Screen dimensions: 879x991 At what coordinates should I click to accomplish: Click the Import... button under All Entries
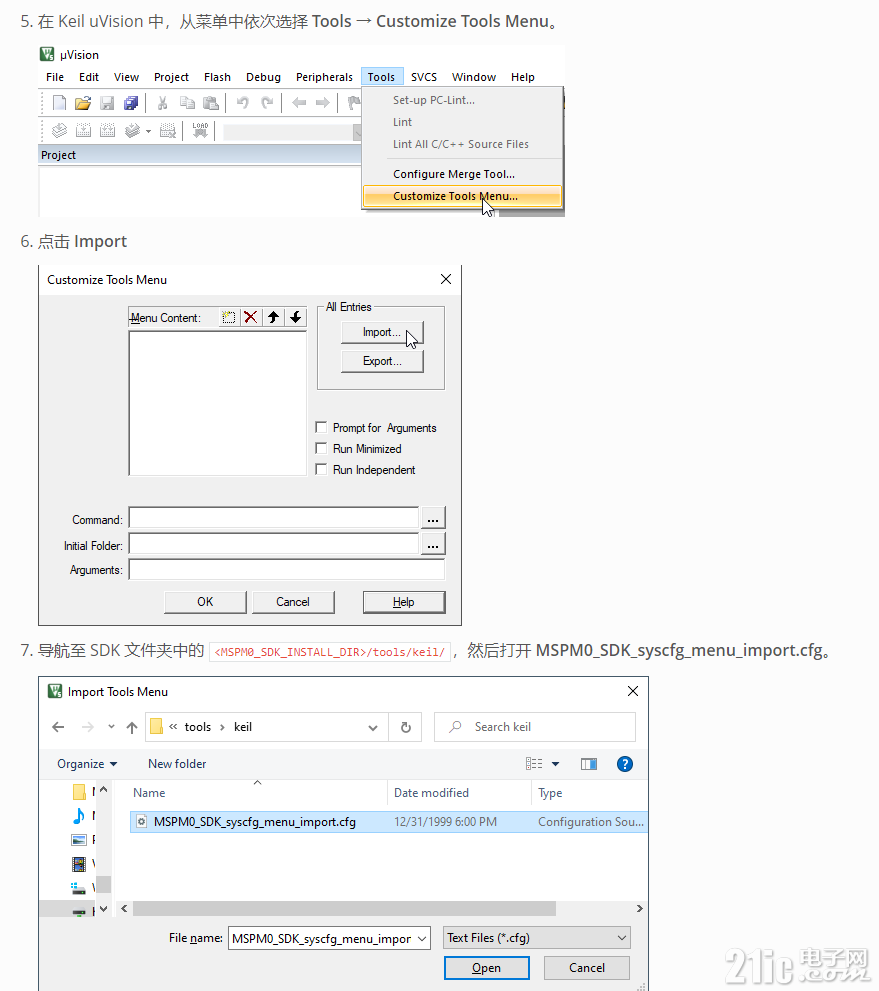[x=382, y=332]
